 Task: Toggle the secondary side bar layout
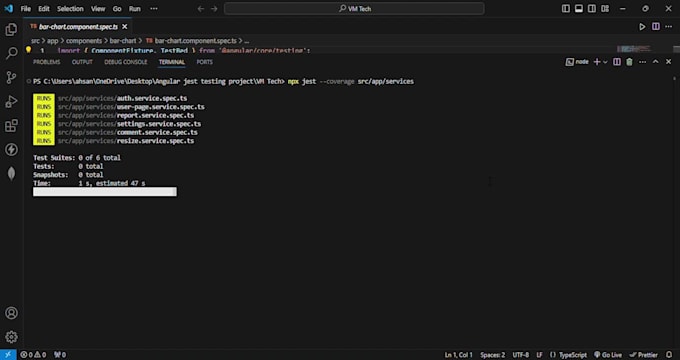coord(592,9)
